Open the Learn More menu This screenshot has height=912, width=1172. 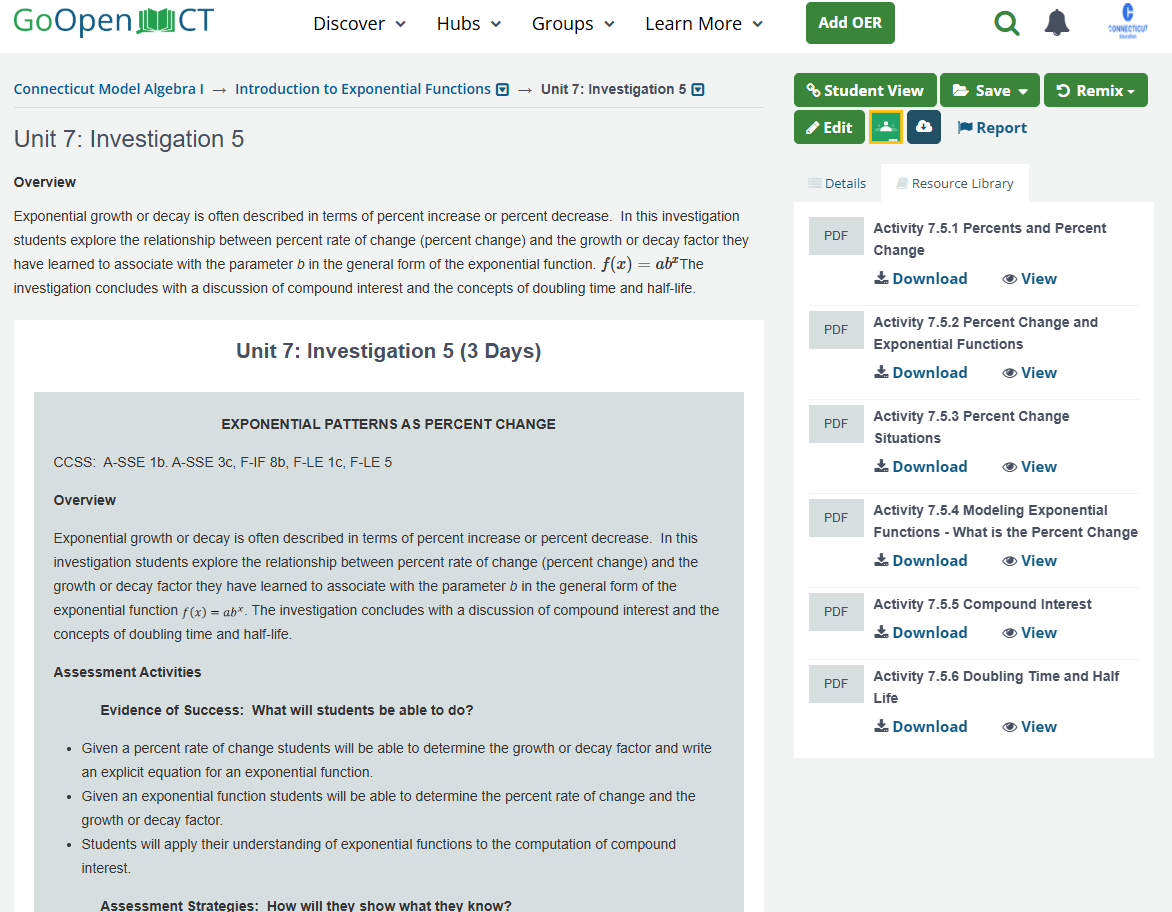coord(703,24)
